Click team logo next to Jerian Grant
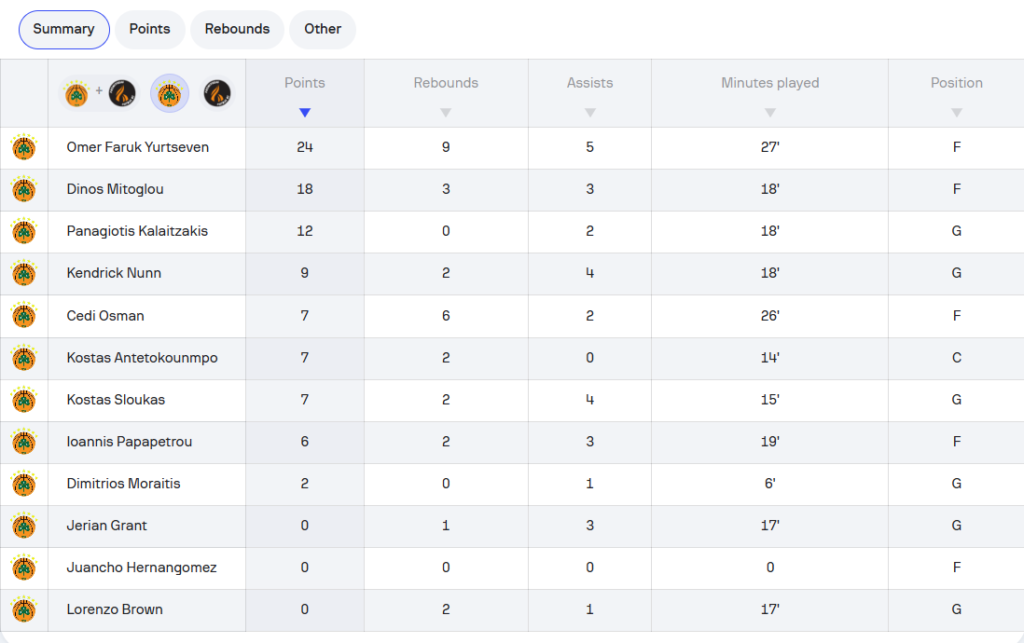 (24, 526)
